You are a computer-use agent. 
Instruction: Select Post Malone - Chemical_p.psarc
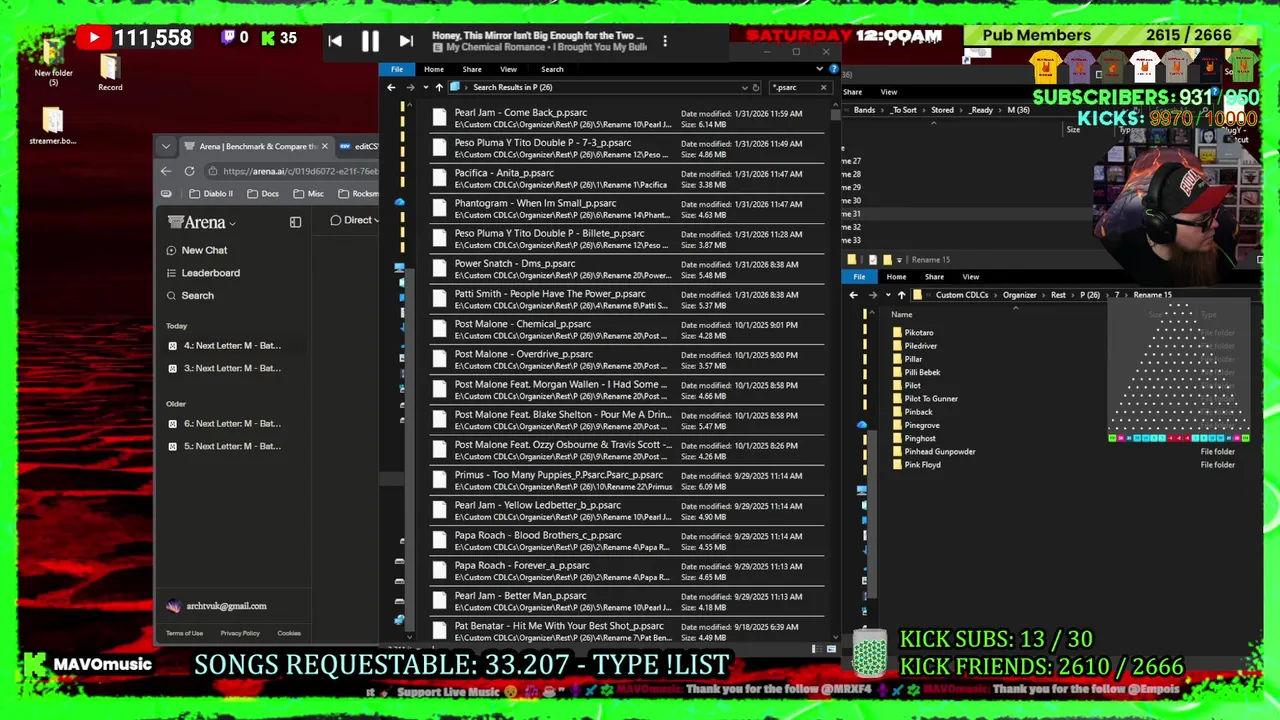coord(628,329)
